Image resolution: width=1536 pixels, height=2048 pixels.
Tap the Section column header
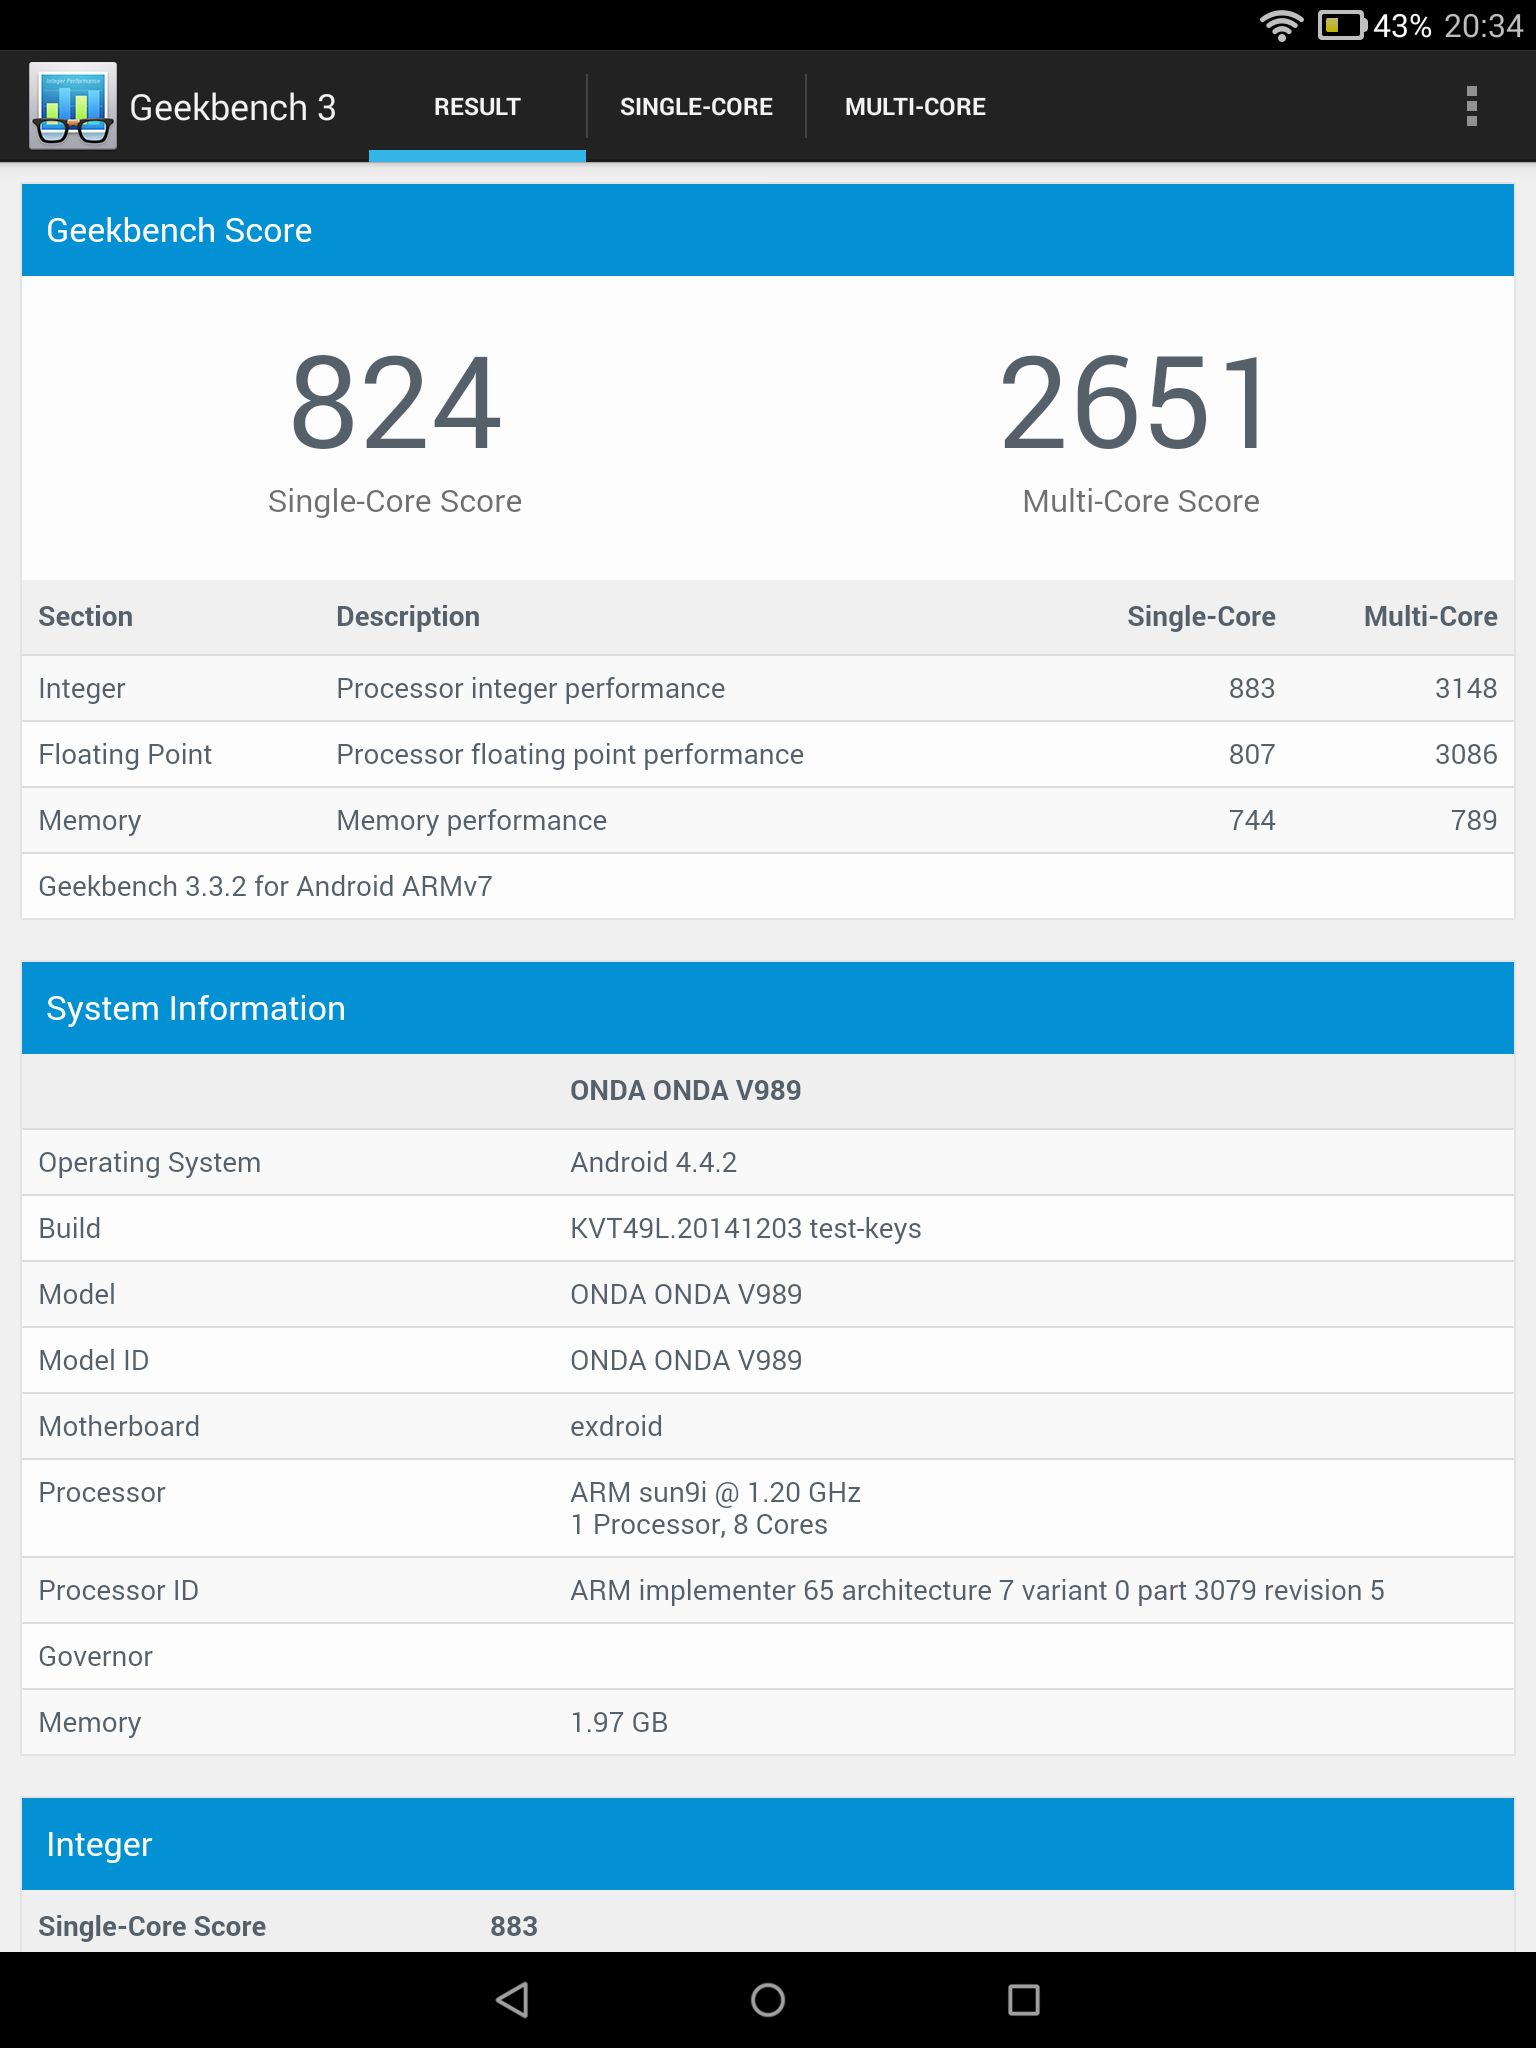point(85,616)
